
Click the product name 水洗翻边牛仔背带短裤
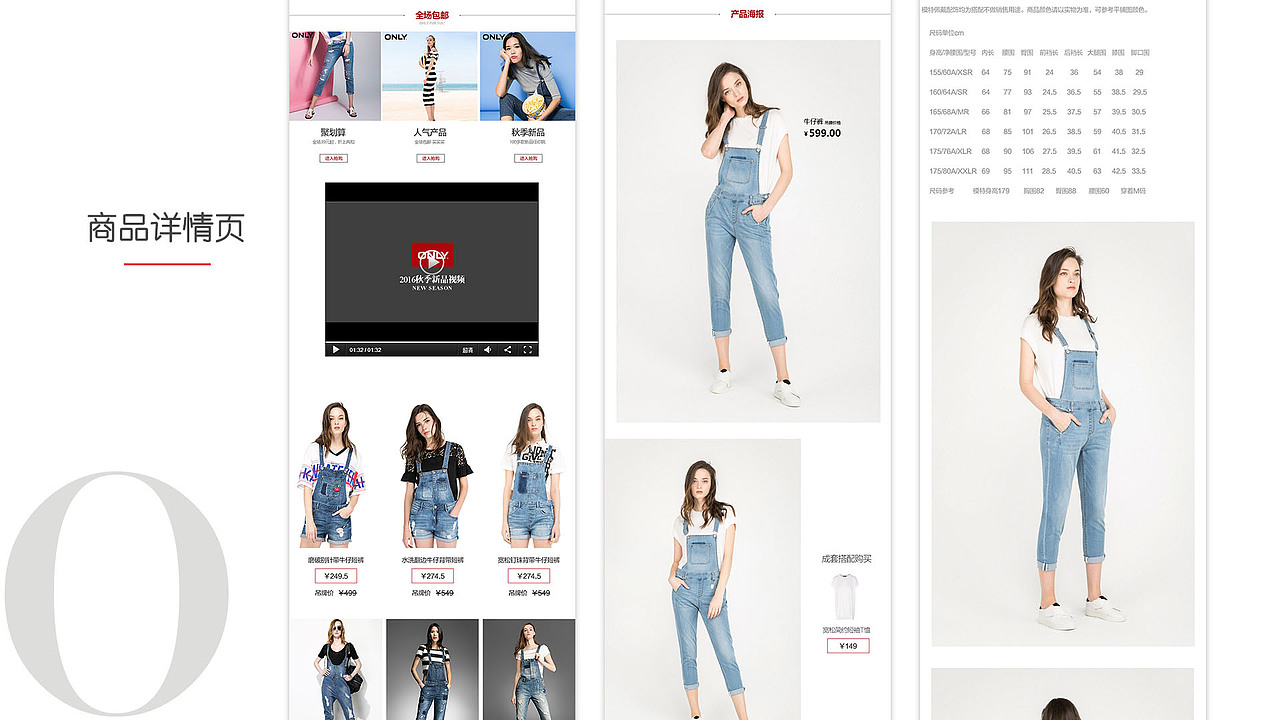(x=432, y=560)
